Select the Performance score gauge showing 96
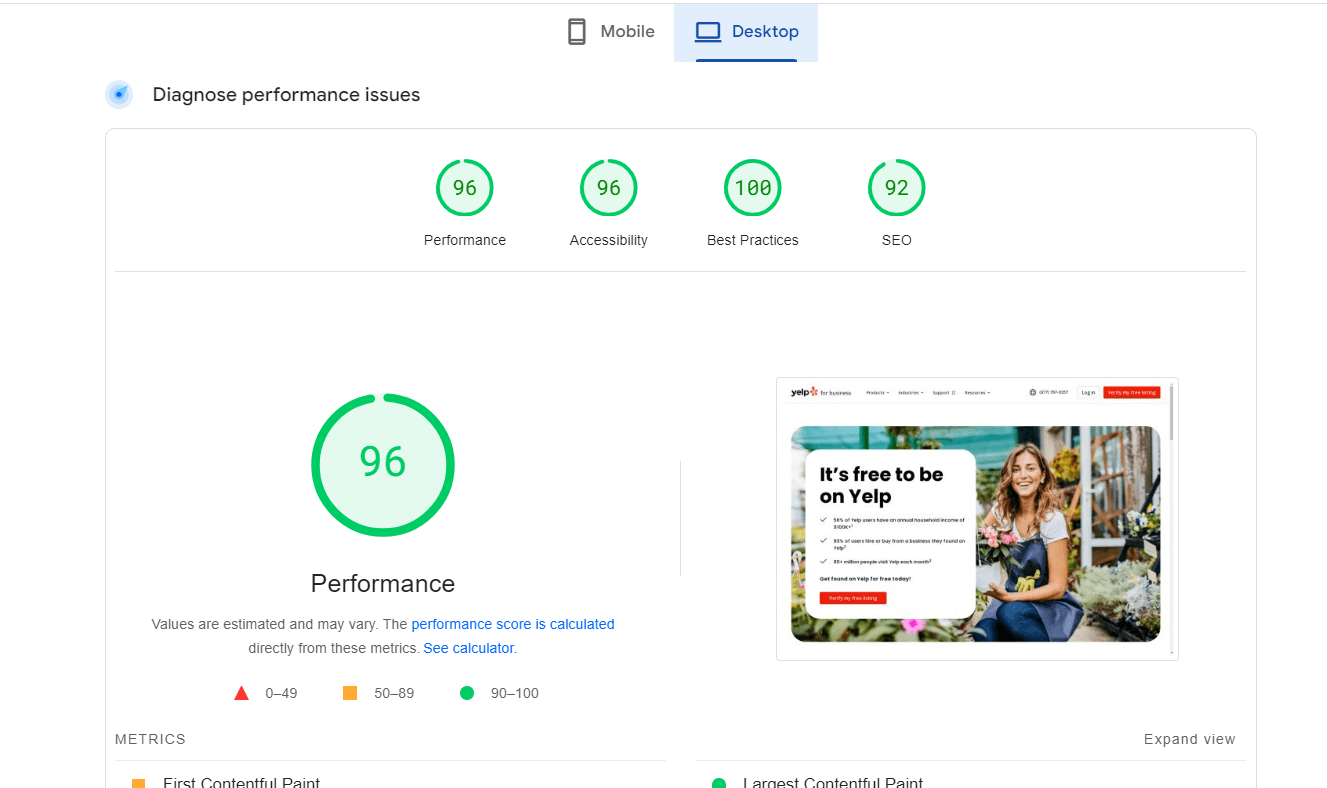Screen dimensions: 1327x788 [464, 187]
